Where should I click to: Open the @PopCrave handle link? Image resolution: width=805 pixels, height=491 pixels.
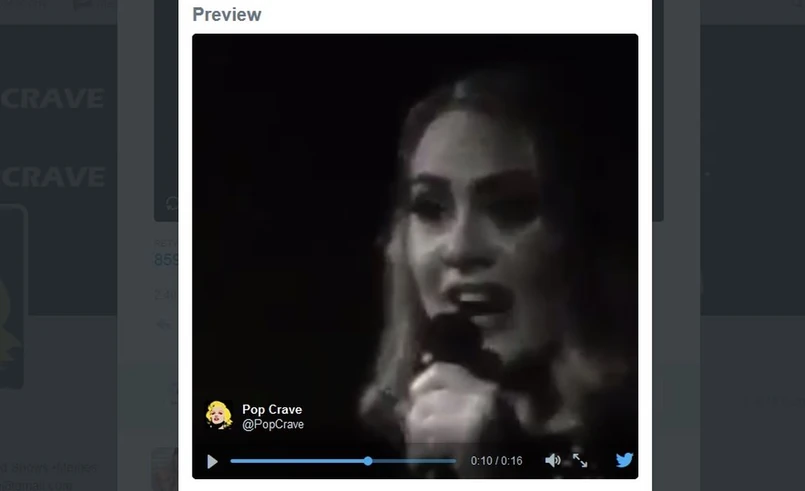(273, 424)
